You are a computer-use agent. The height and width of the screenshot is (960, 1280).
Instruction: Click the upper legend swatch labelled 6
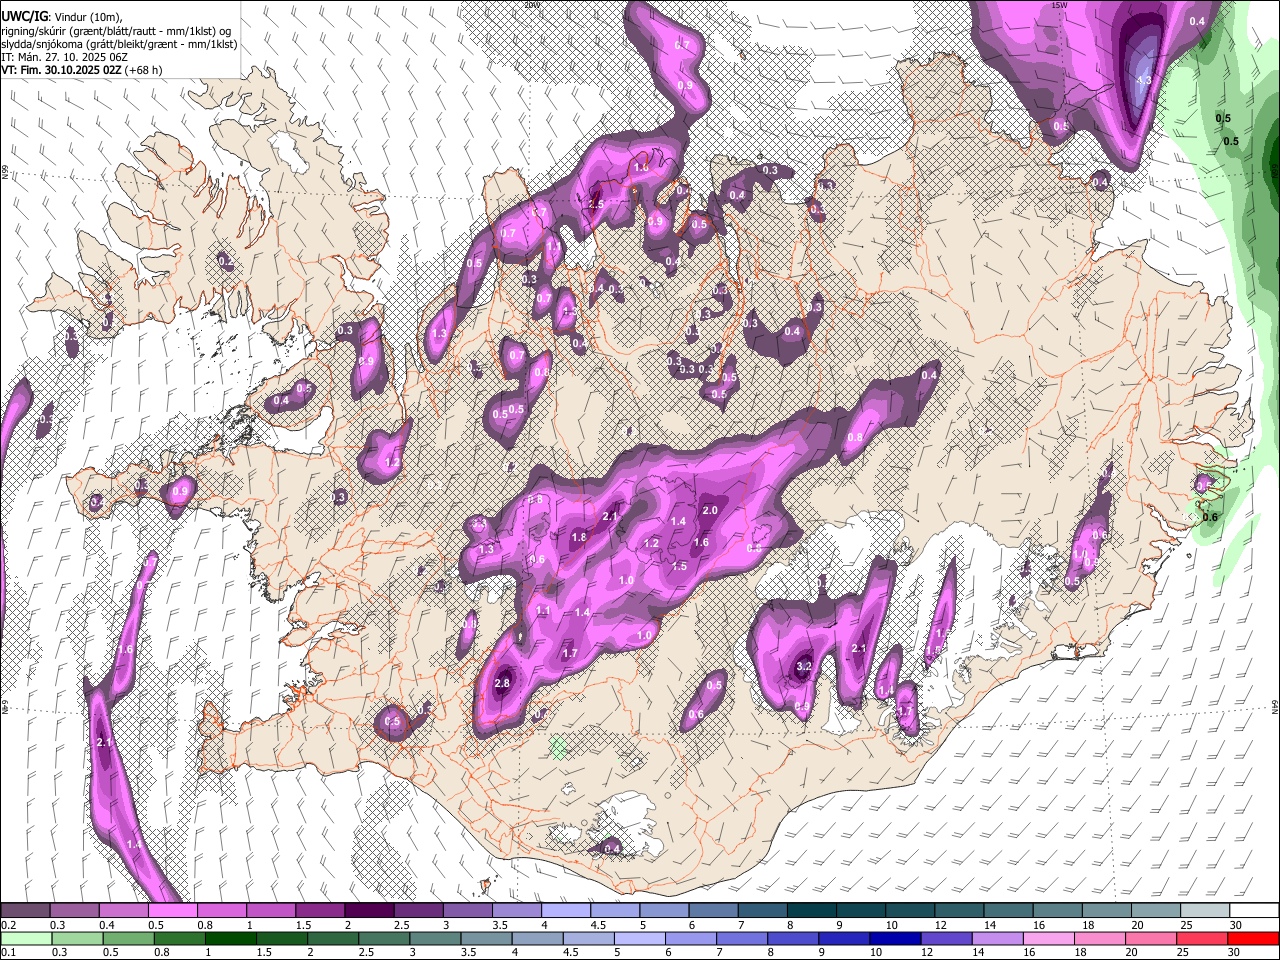tap(711, 911)
